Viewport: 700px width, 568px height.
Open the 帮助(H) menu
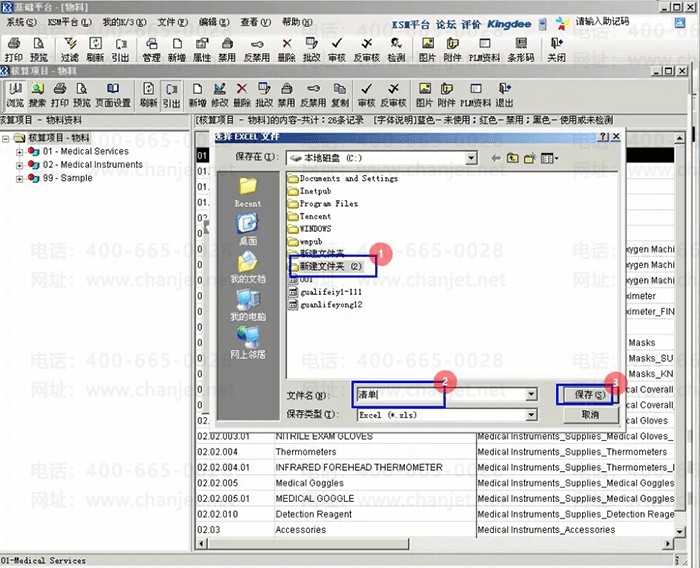(296, 21)
